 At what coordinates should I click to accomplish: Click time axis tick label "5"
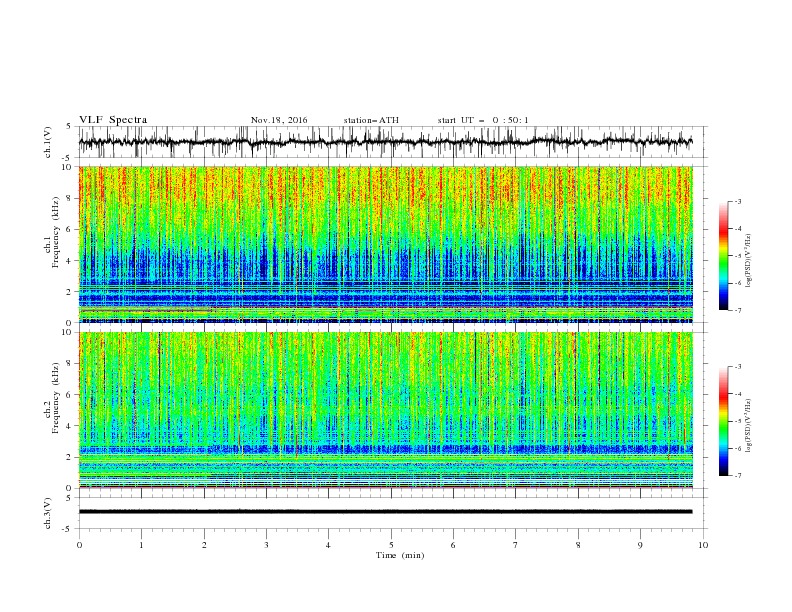(x=391, y=545)
